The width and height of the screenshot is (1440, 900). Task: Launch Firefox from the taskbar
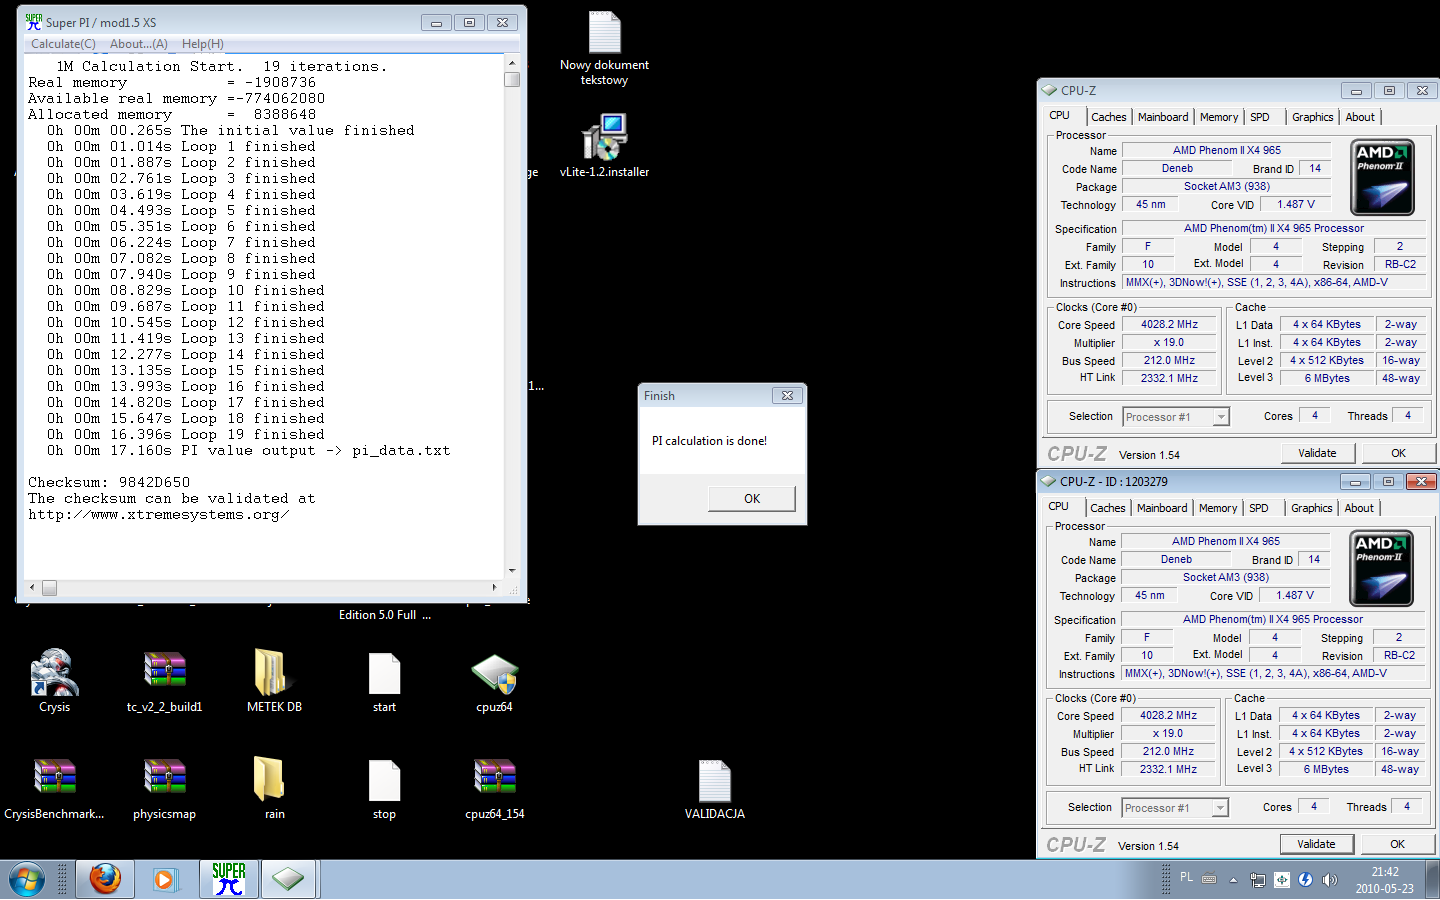click(105, 880)
